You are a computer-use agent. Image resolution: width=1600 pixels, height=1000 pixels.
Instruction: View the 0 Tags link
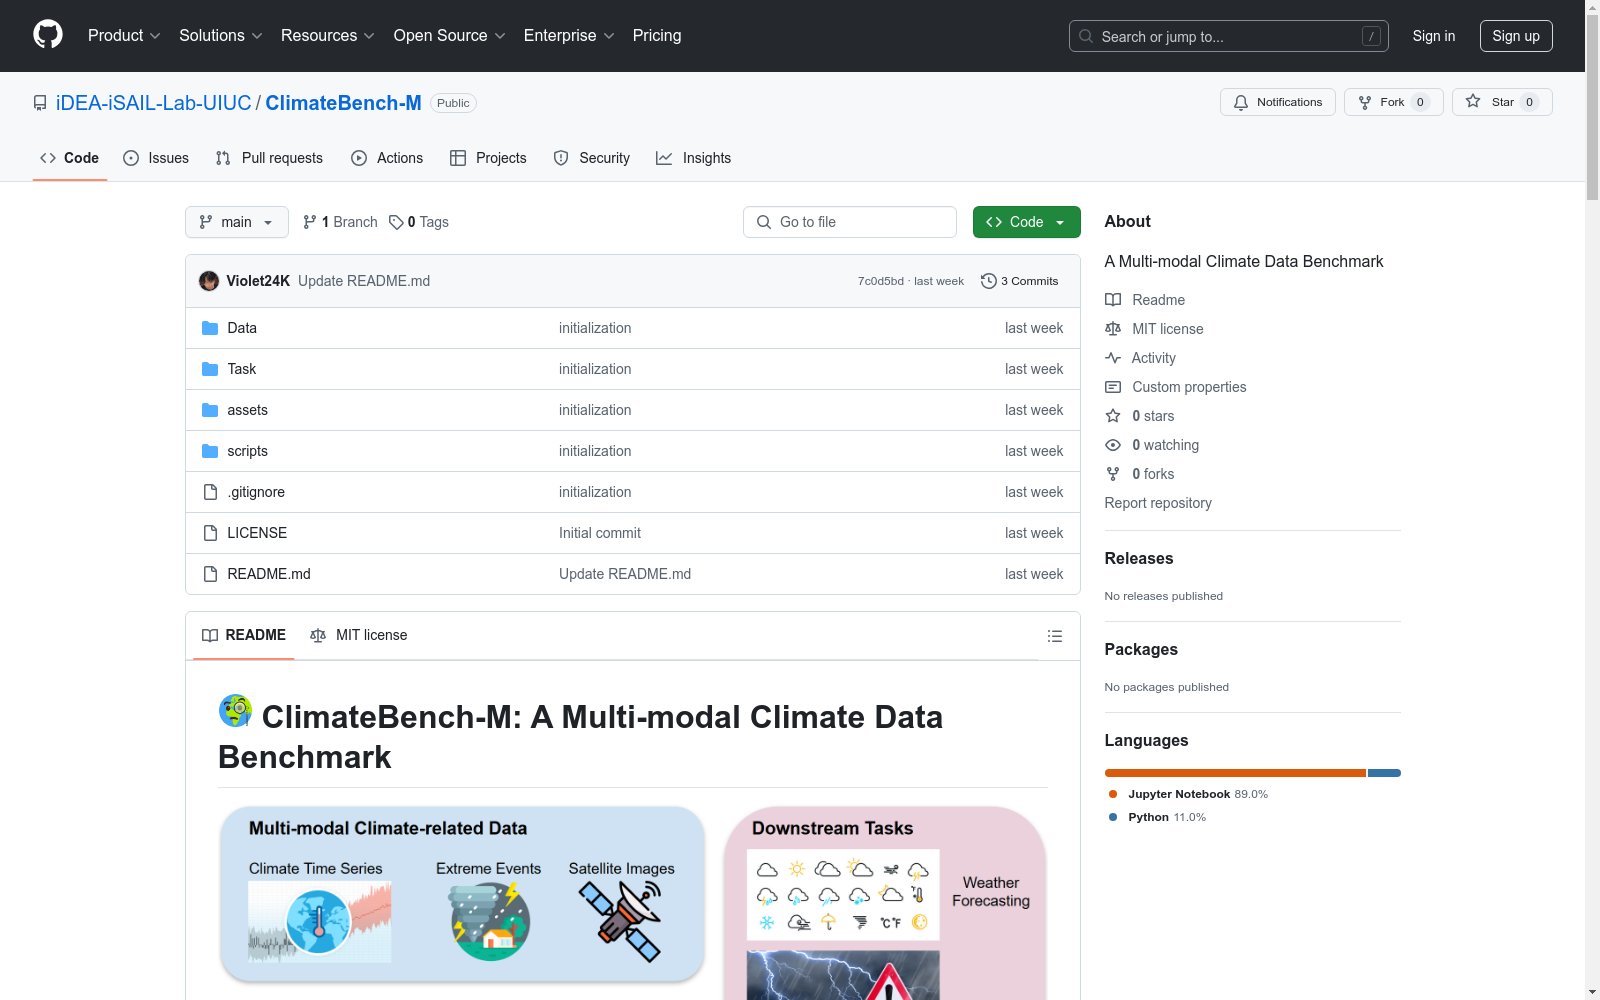point(419,222)
